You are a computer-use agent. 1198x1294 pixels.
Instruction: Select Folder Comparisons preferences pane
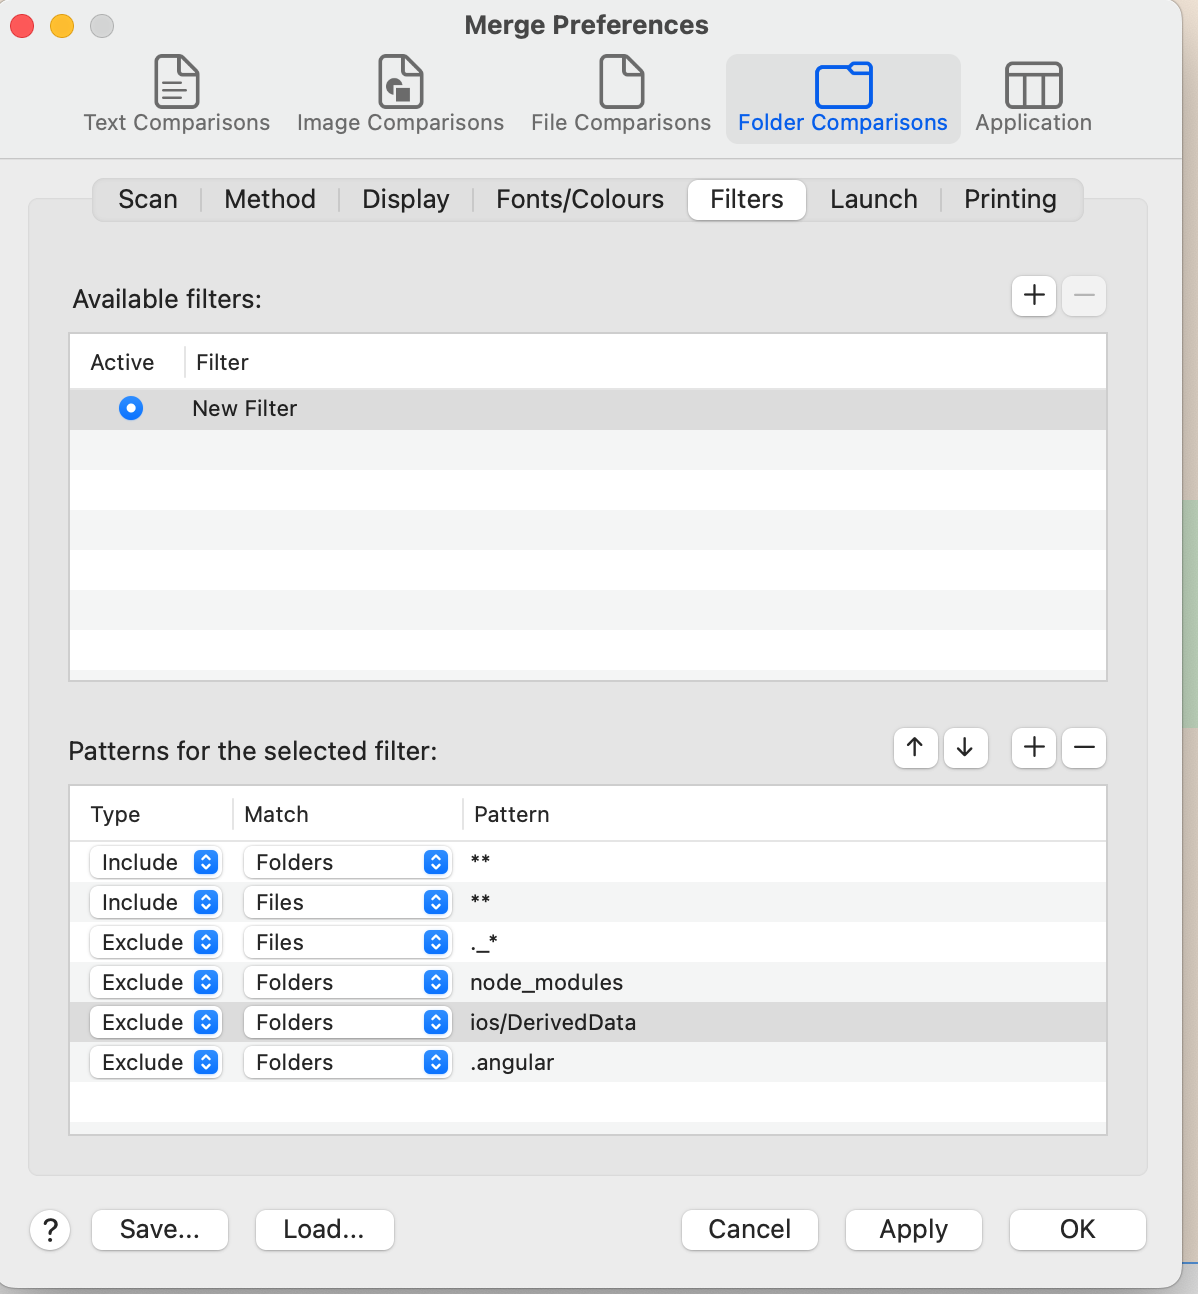click(x=843, y=97)
